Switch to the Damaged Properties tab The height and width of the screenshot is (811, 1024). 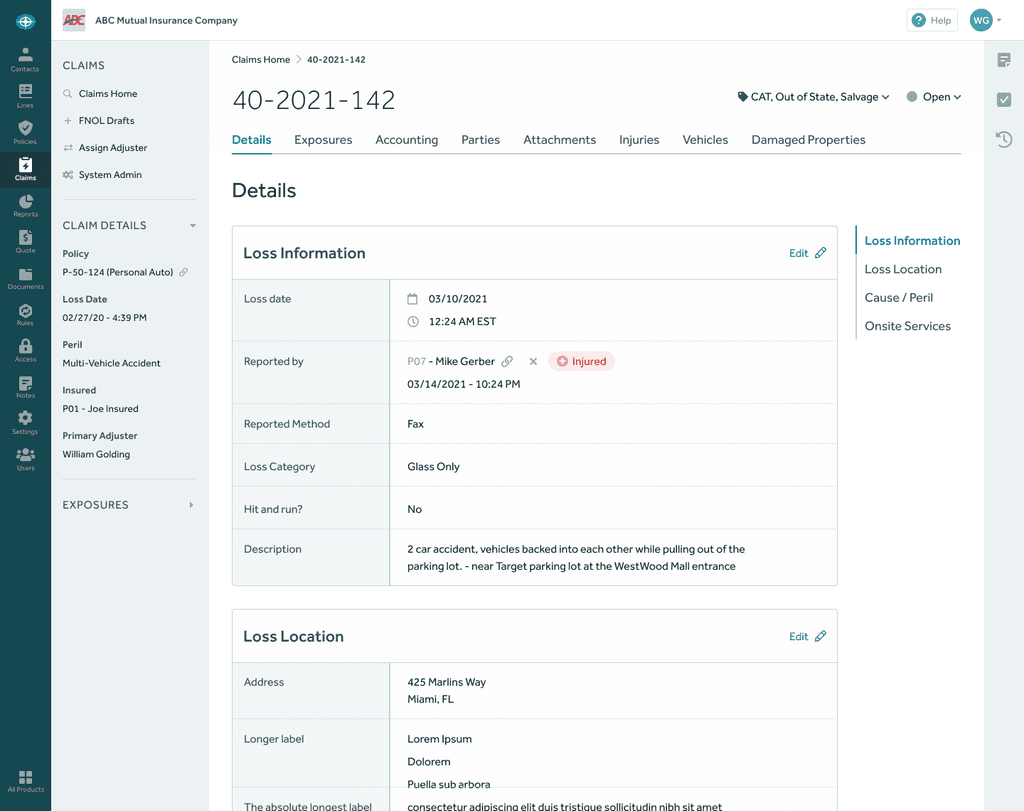(808, 140)
